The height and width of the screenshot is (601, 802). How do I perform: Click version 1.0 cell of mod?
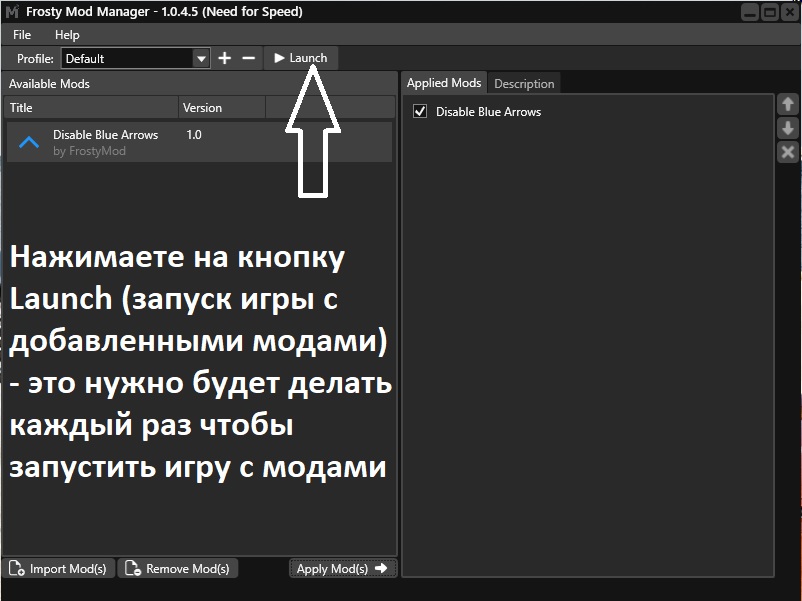click(194, 135)
